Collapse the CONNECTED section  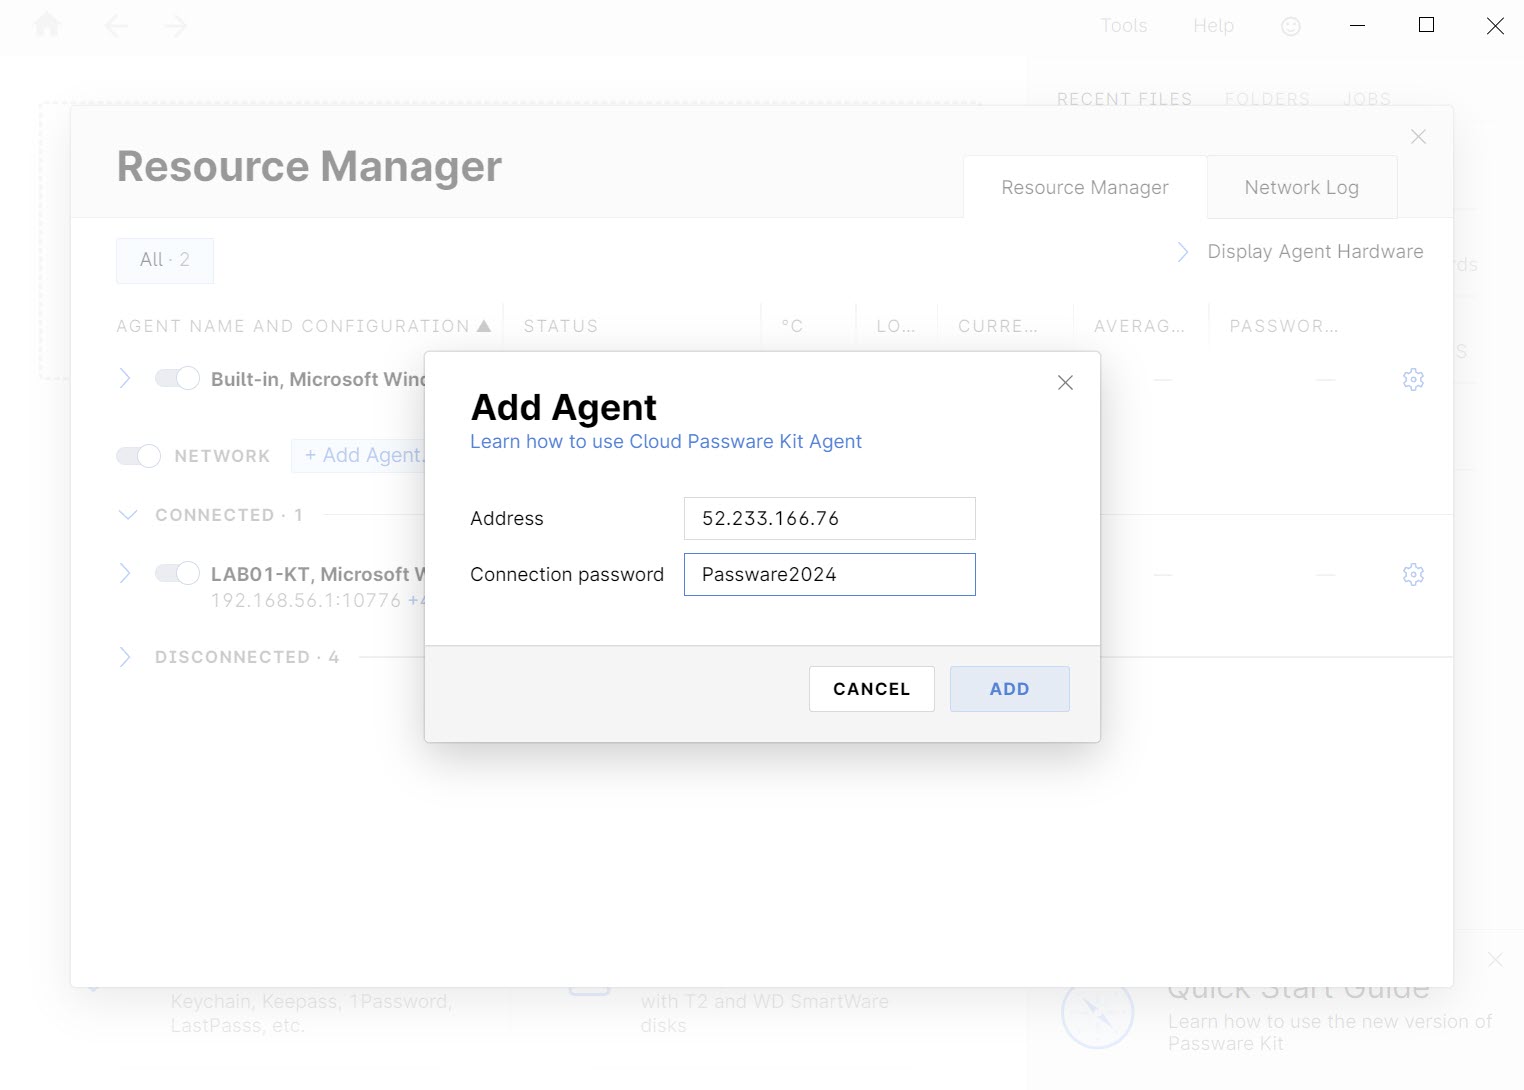128,514
